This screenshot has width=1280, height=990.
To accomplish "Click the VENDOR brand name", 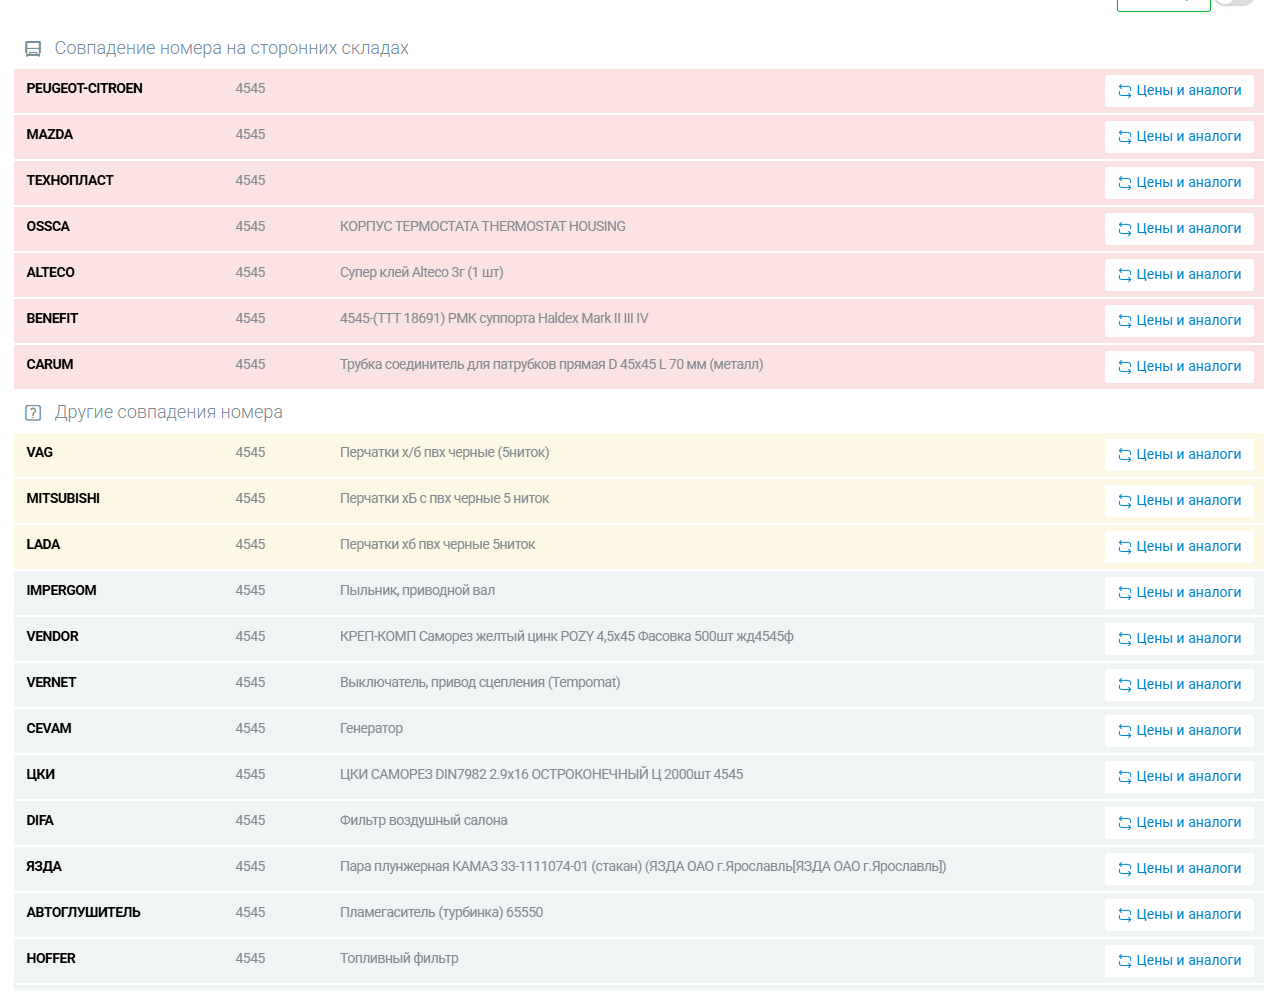I will coord(53,637).
